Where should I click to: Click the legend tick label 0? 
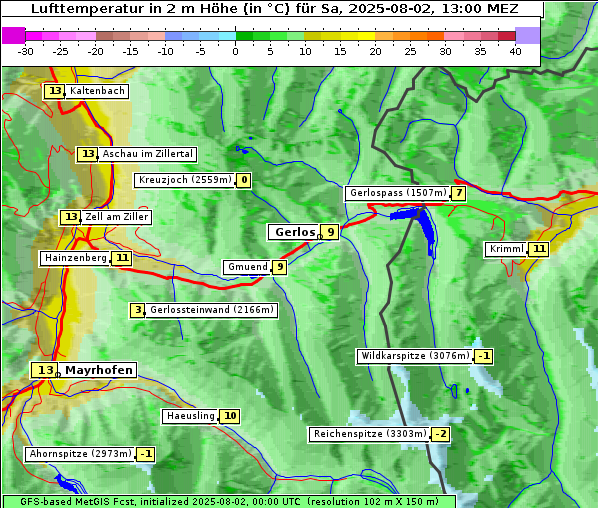pos(235,51)
